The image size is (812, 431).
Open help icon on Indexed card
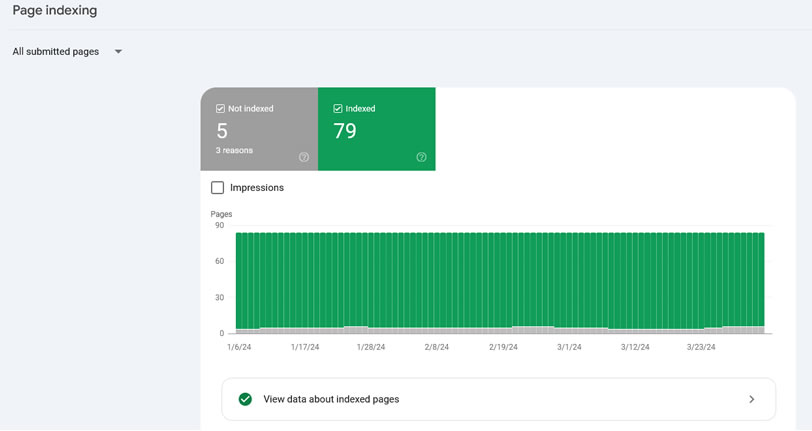[422, 157]
